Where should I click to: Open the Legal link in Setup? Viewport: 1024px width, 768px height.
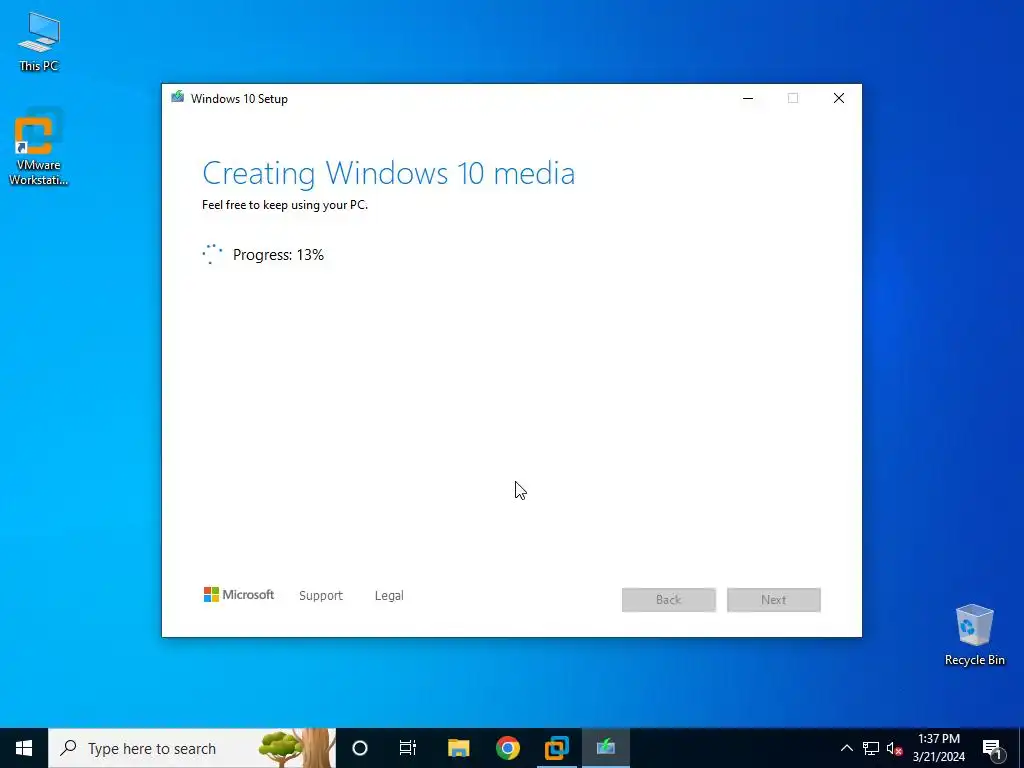click(x=389, y=596)
